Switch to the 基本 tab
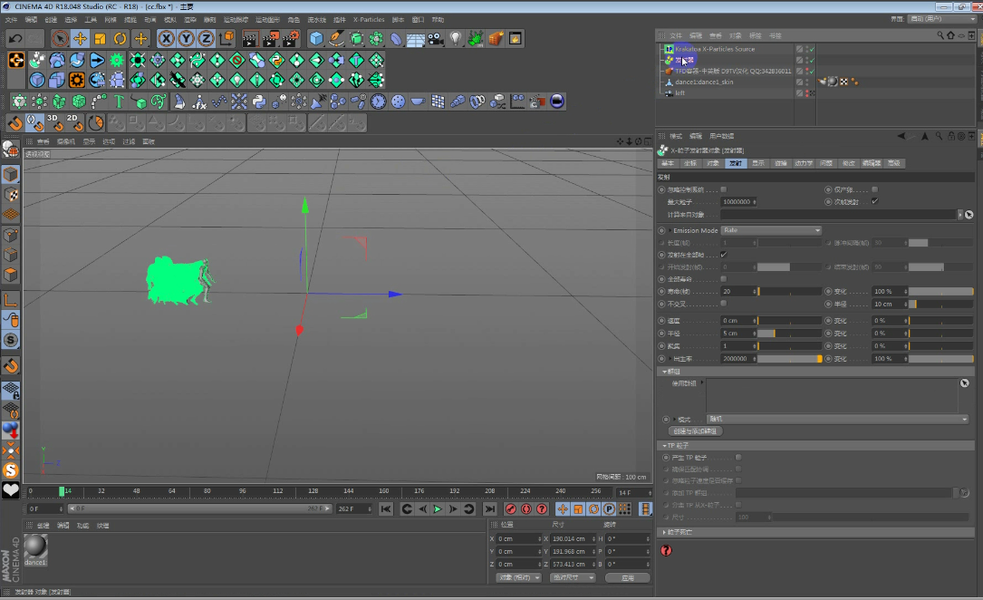Viewport: 983px width, 600px height. coord(668,164)
